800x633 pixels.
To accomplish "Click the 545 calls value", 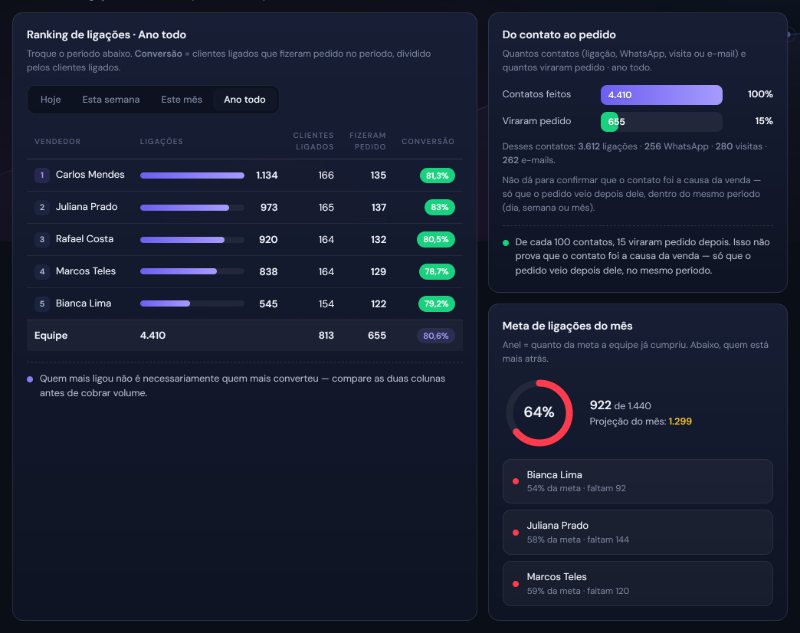I will click(268, 304).
